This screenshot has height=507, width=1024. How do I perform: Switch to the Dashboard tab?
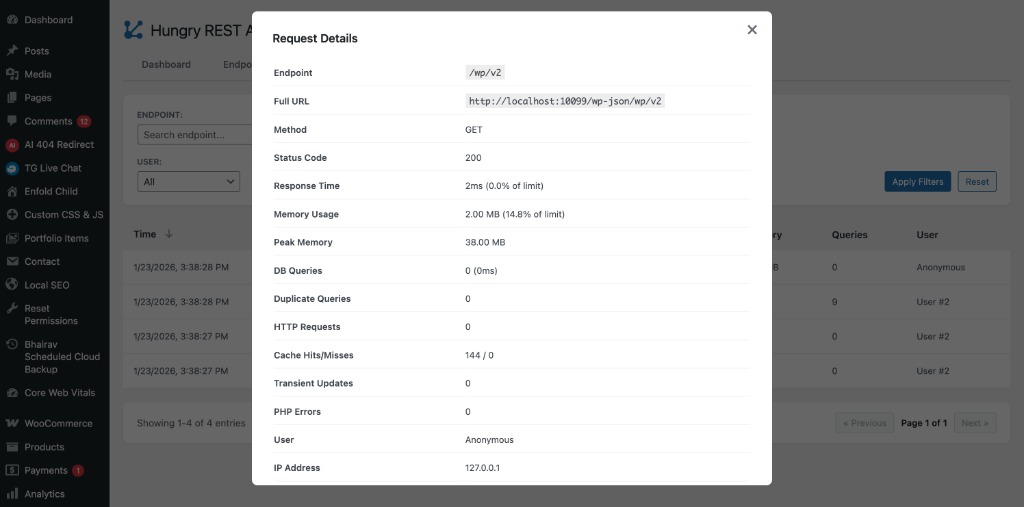pyautogui.click(x=166, y=65)
